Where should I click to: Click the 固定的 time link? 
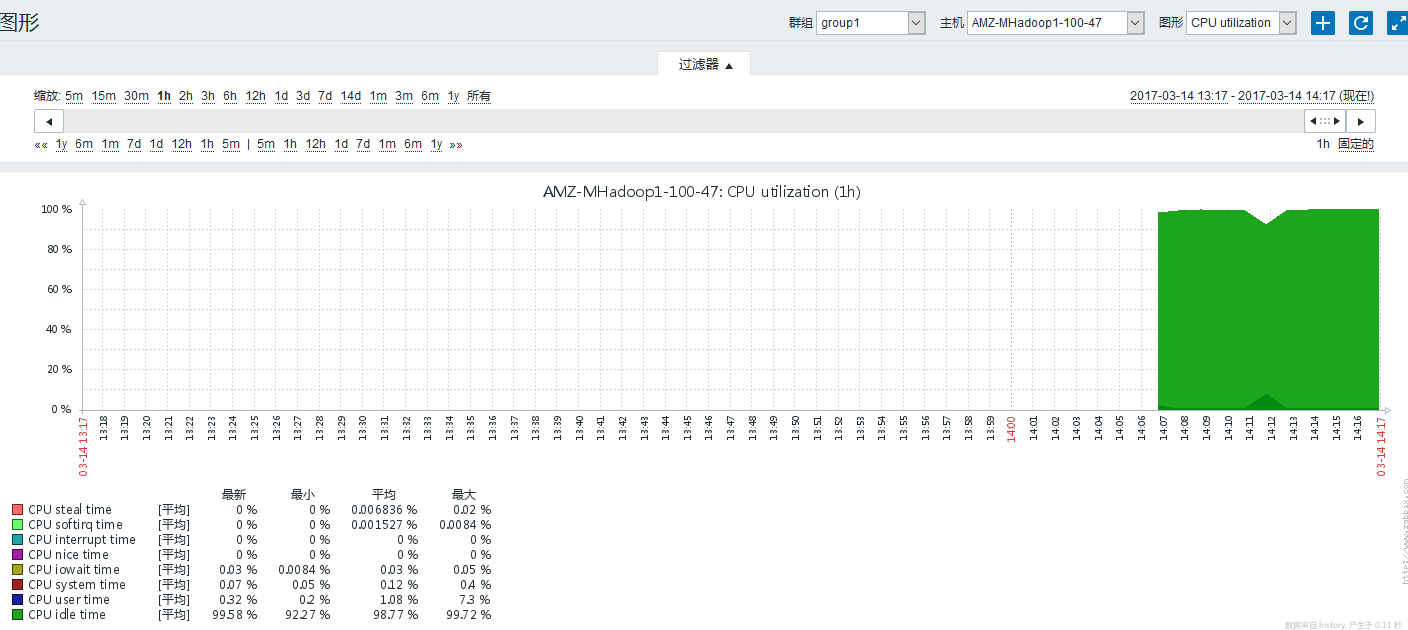(1356, 144)
